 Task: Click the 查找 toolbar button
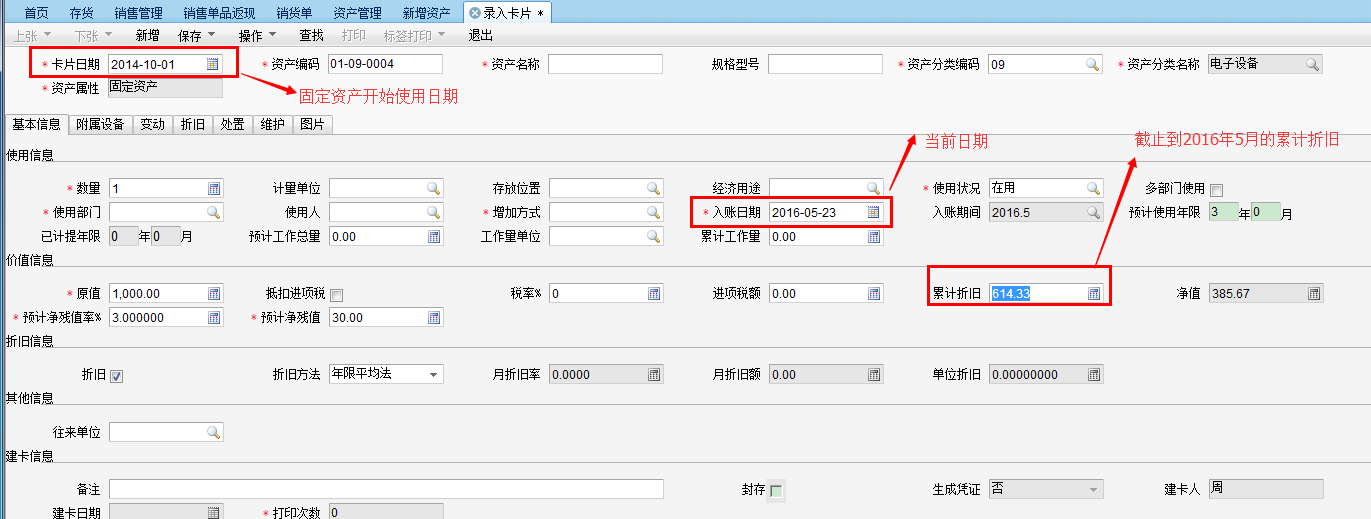[x=312, y=35]
